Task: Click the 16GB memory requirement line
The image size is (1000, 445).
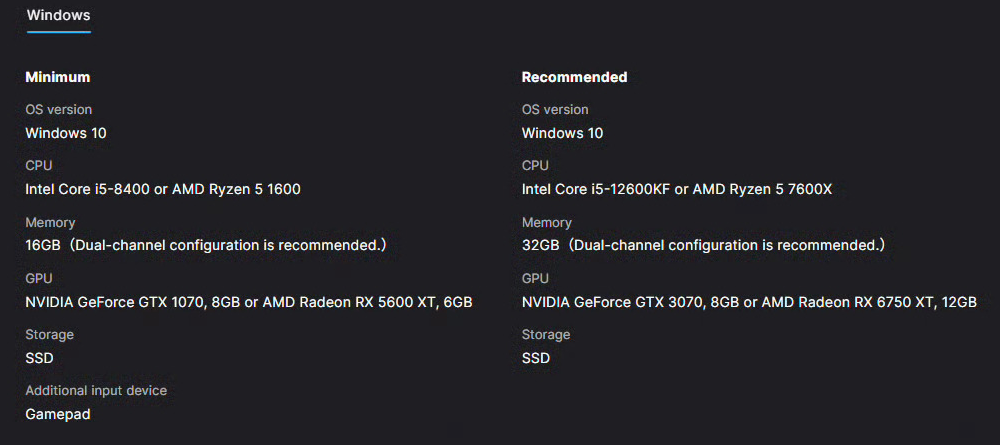Action: pyautogui.click(x=205, y=245)
